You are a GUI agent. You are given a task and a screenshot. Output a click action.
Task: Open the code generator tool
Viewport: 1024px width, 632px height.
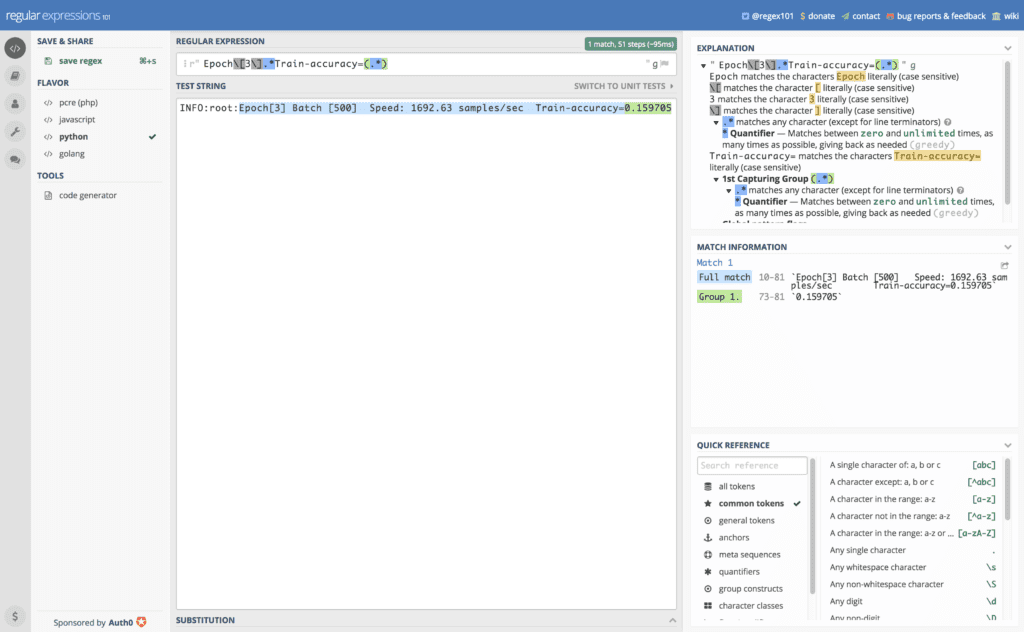click(x=86, y=195)
